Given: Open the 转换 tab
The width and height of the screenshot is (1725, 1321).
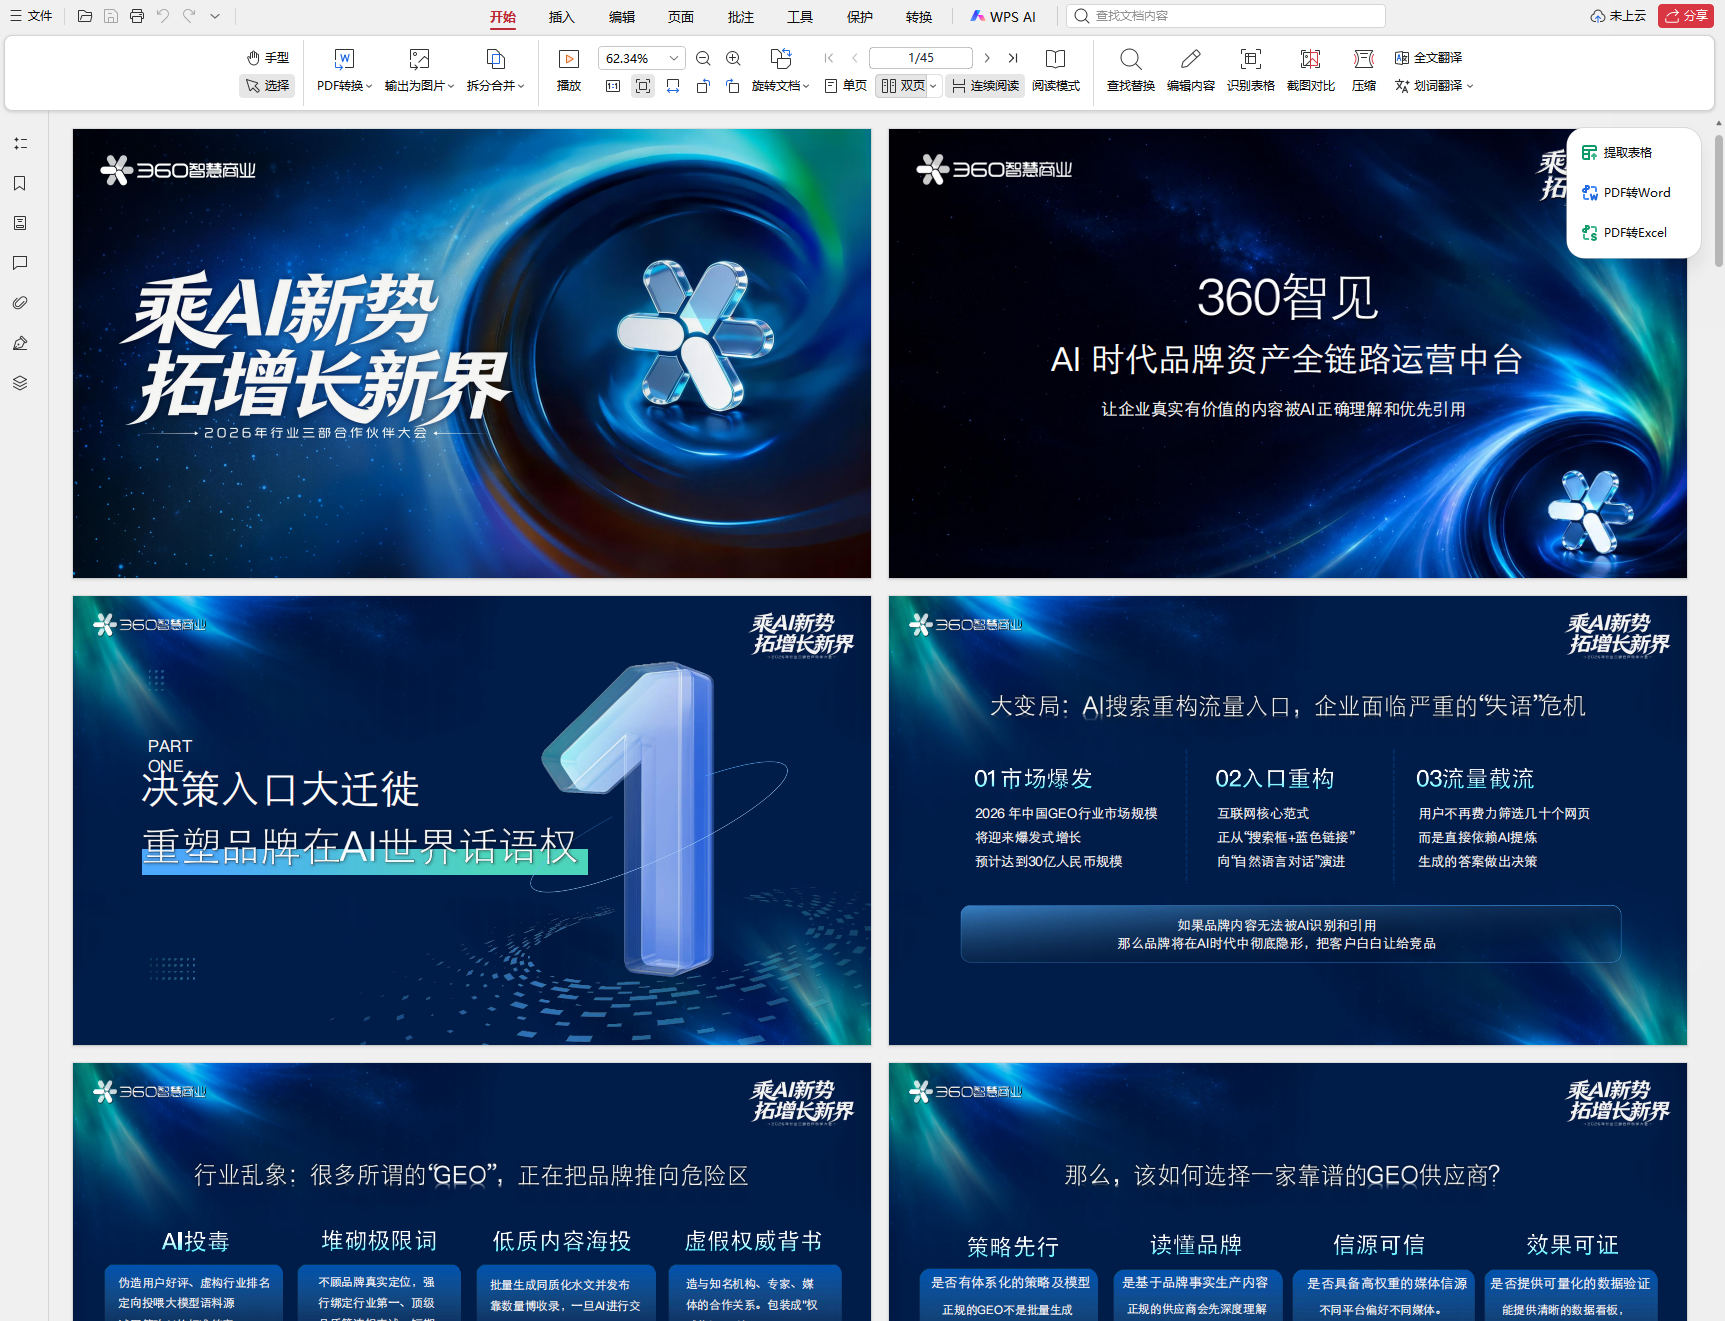Looking at the screenshot, I should tap(919, 17).
